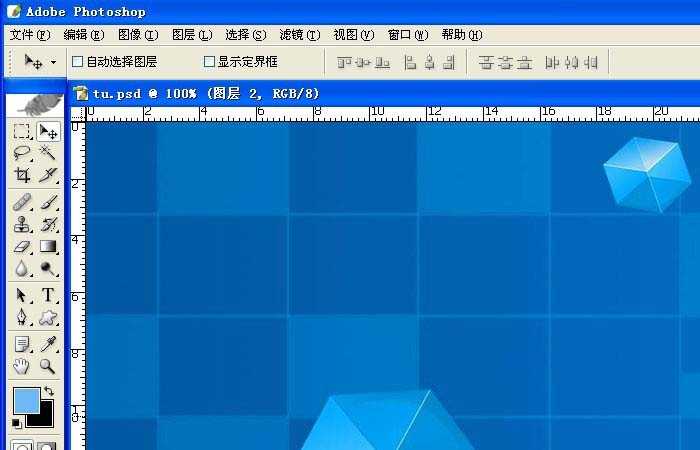
Task: Align vertical centers in options bar
Action: (x=363, y=62)
